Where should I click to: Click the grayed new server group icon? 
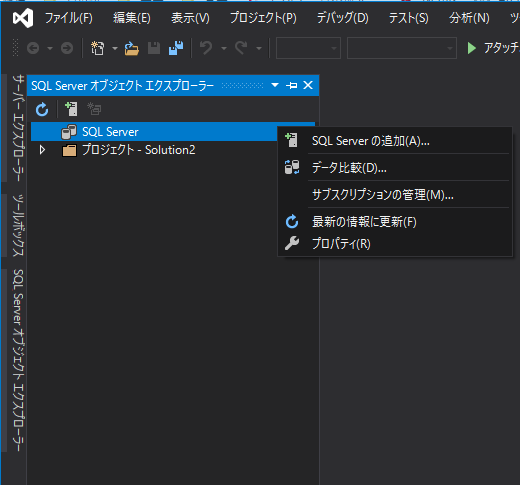pos(94,109)
